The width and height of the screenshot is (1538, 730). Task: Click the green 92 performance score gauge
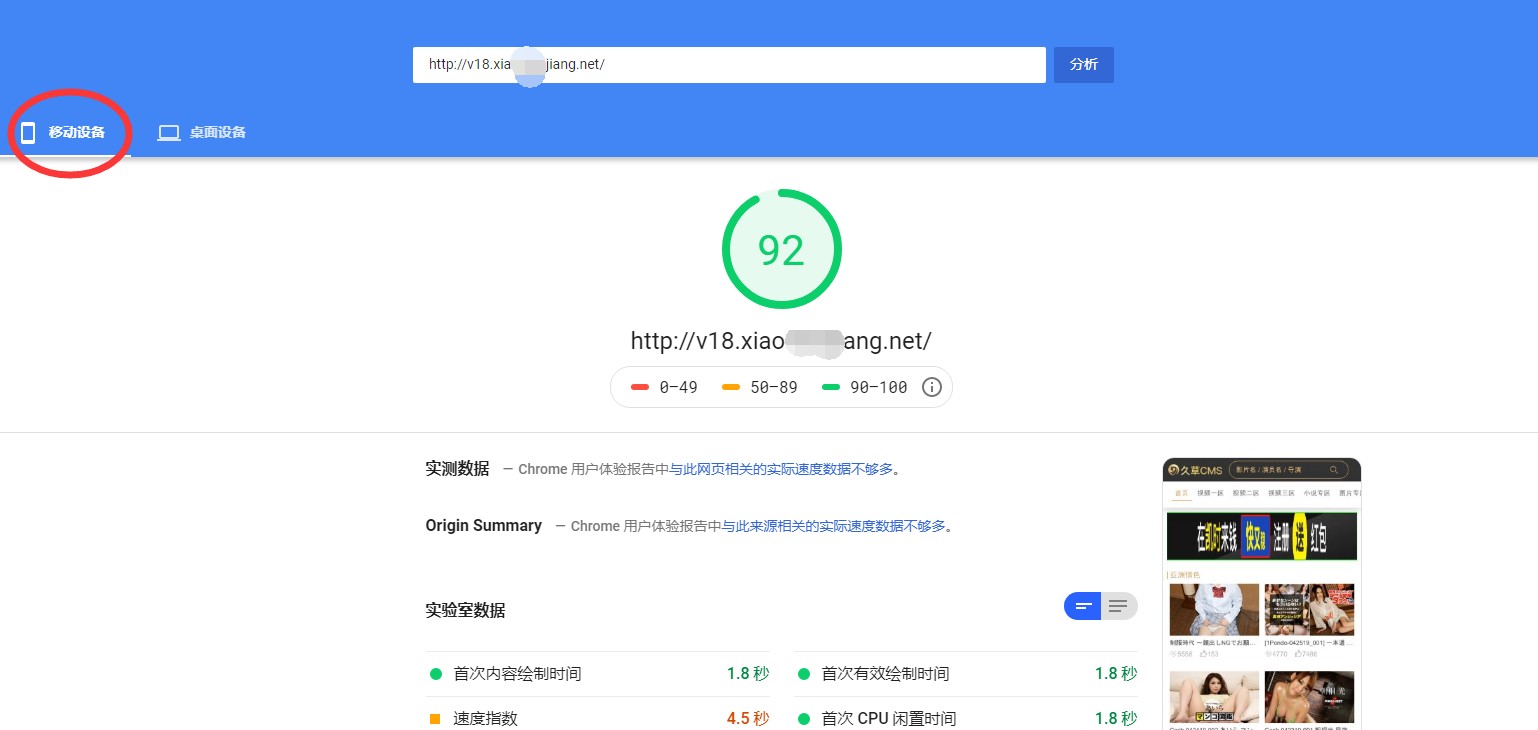pyautogui.click(x=781, y=248)
